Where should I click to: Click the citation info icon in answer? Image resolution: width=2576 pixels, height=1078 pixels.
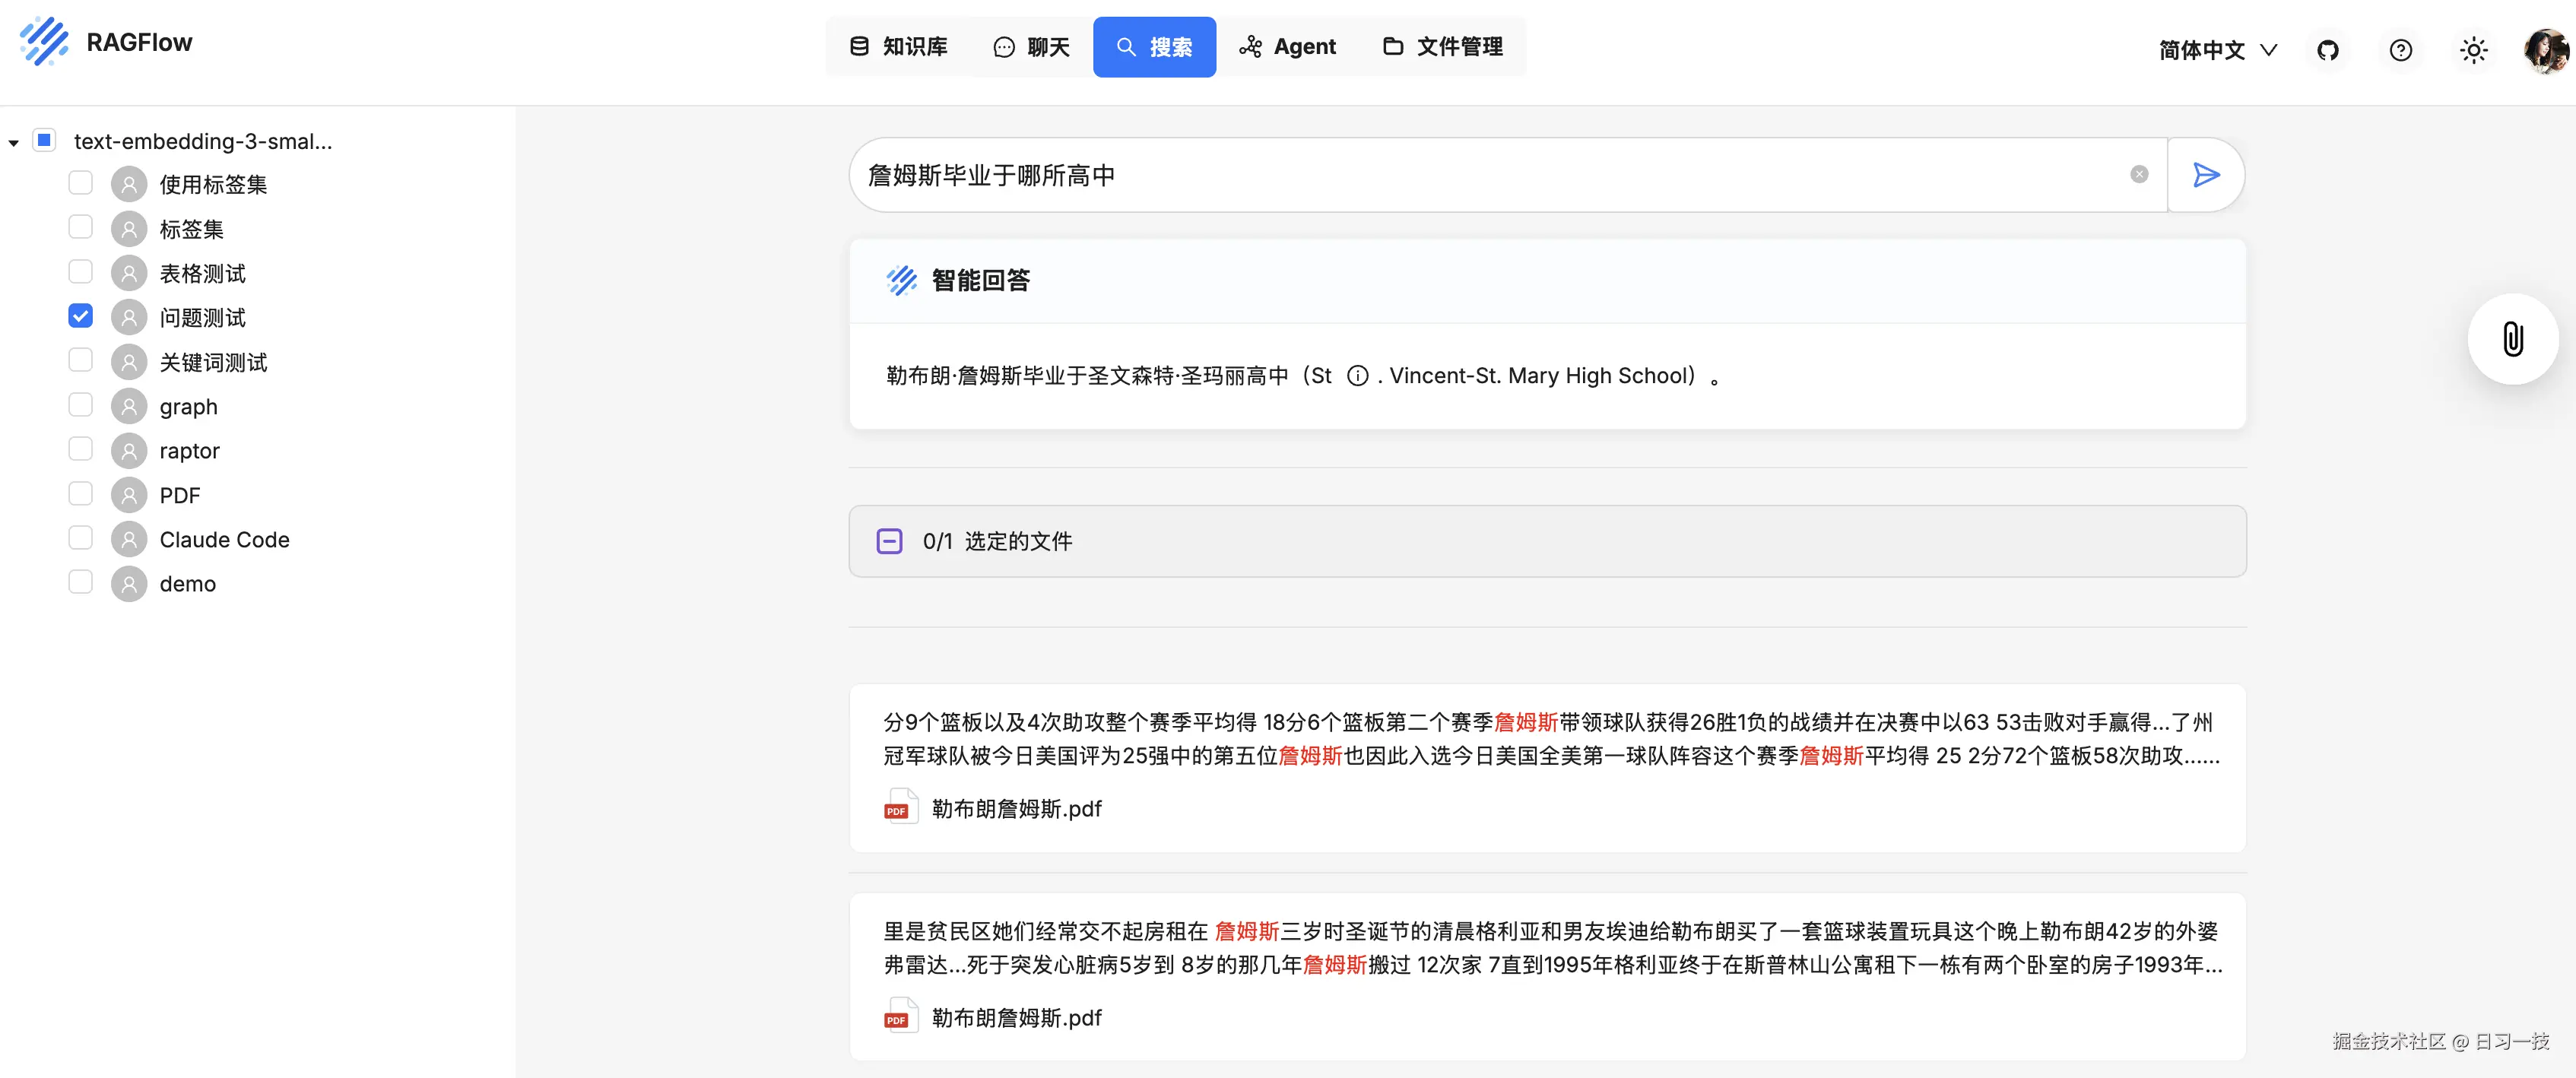[x=1357, y=376]
